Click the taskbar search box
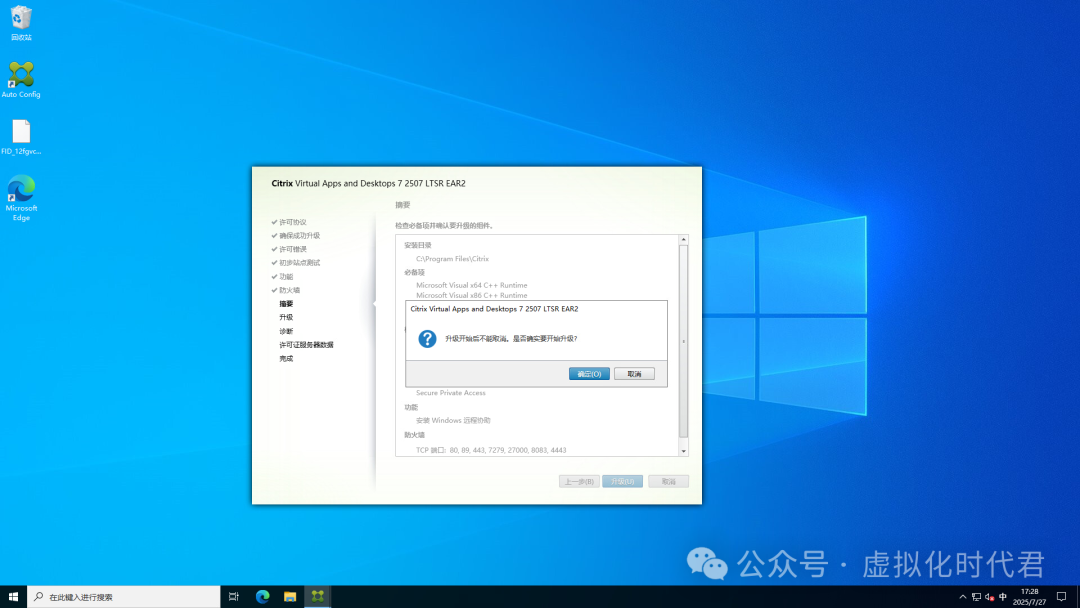1080x608 pixels. coord(124,596)
